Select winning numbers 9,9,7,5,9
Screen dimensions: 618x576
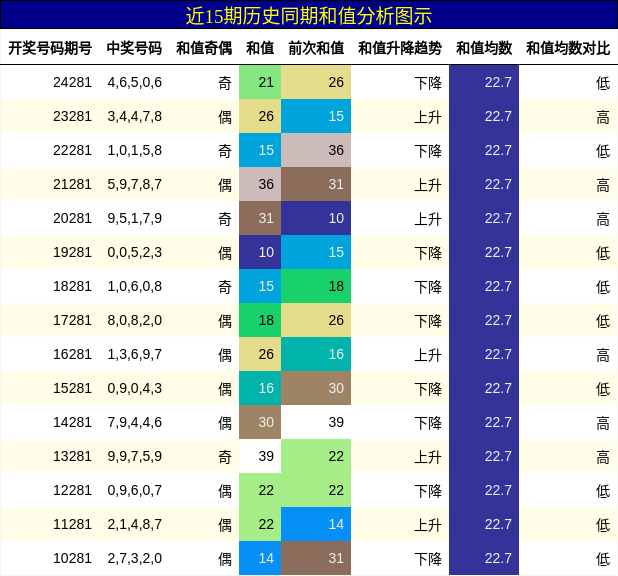[134, 456]
